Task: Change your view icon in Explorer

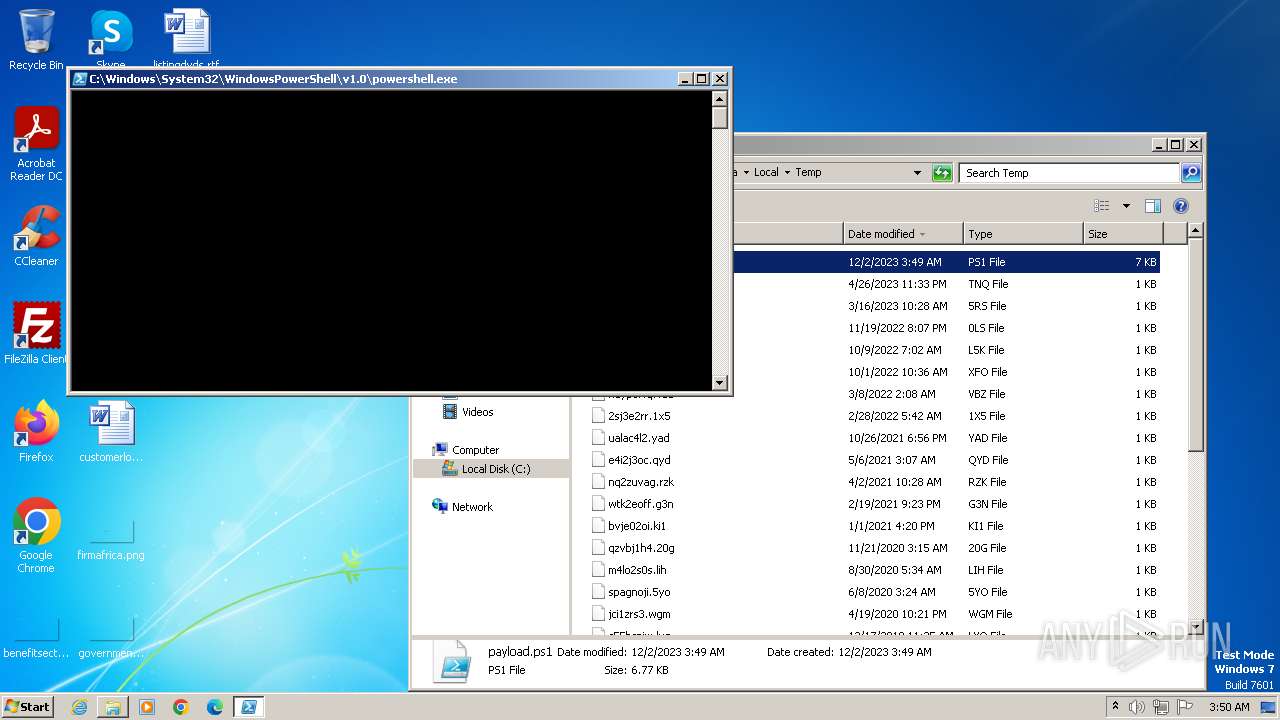Action: point(1102,206)
